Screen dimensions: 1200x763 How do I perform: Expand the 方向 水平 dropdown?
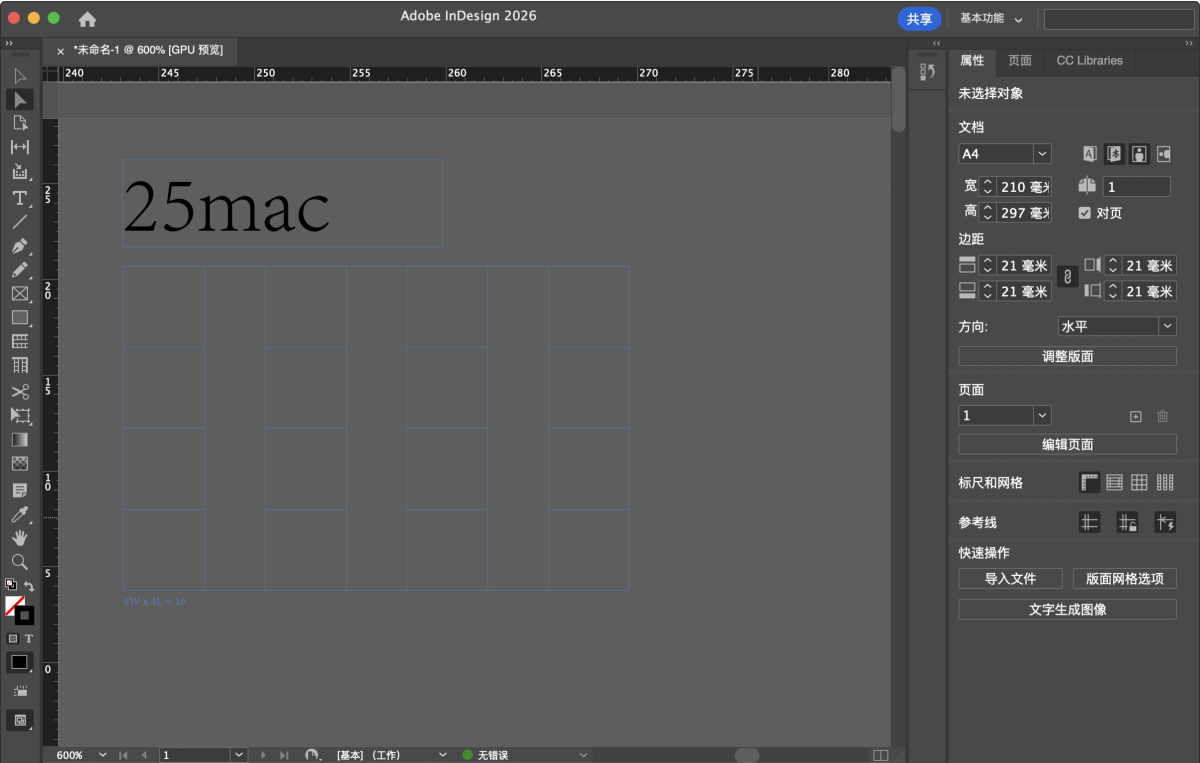[1167, 327]
